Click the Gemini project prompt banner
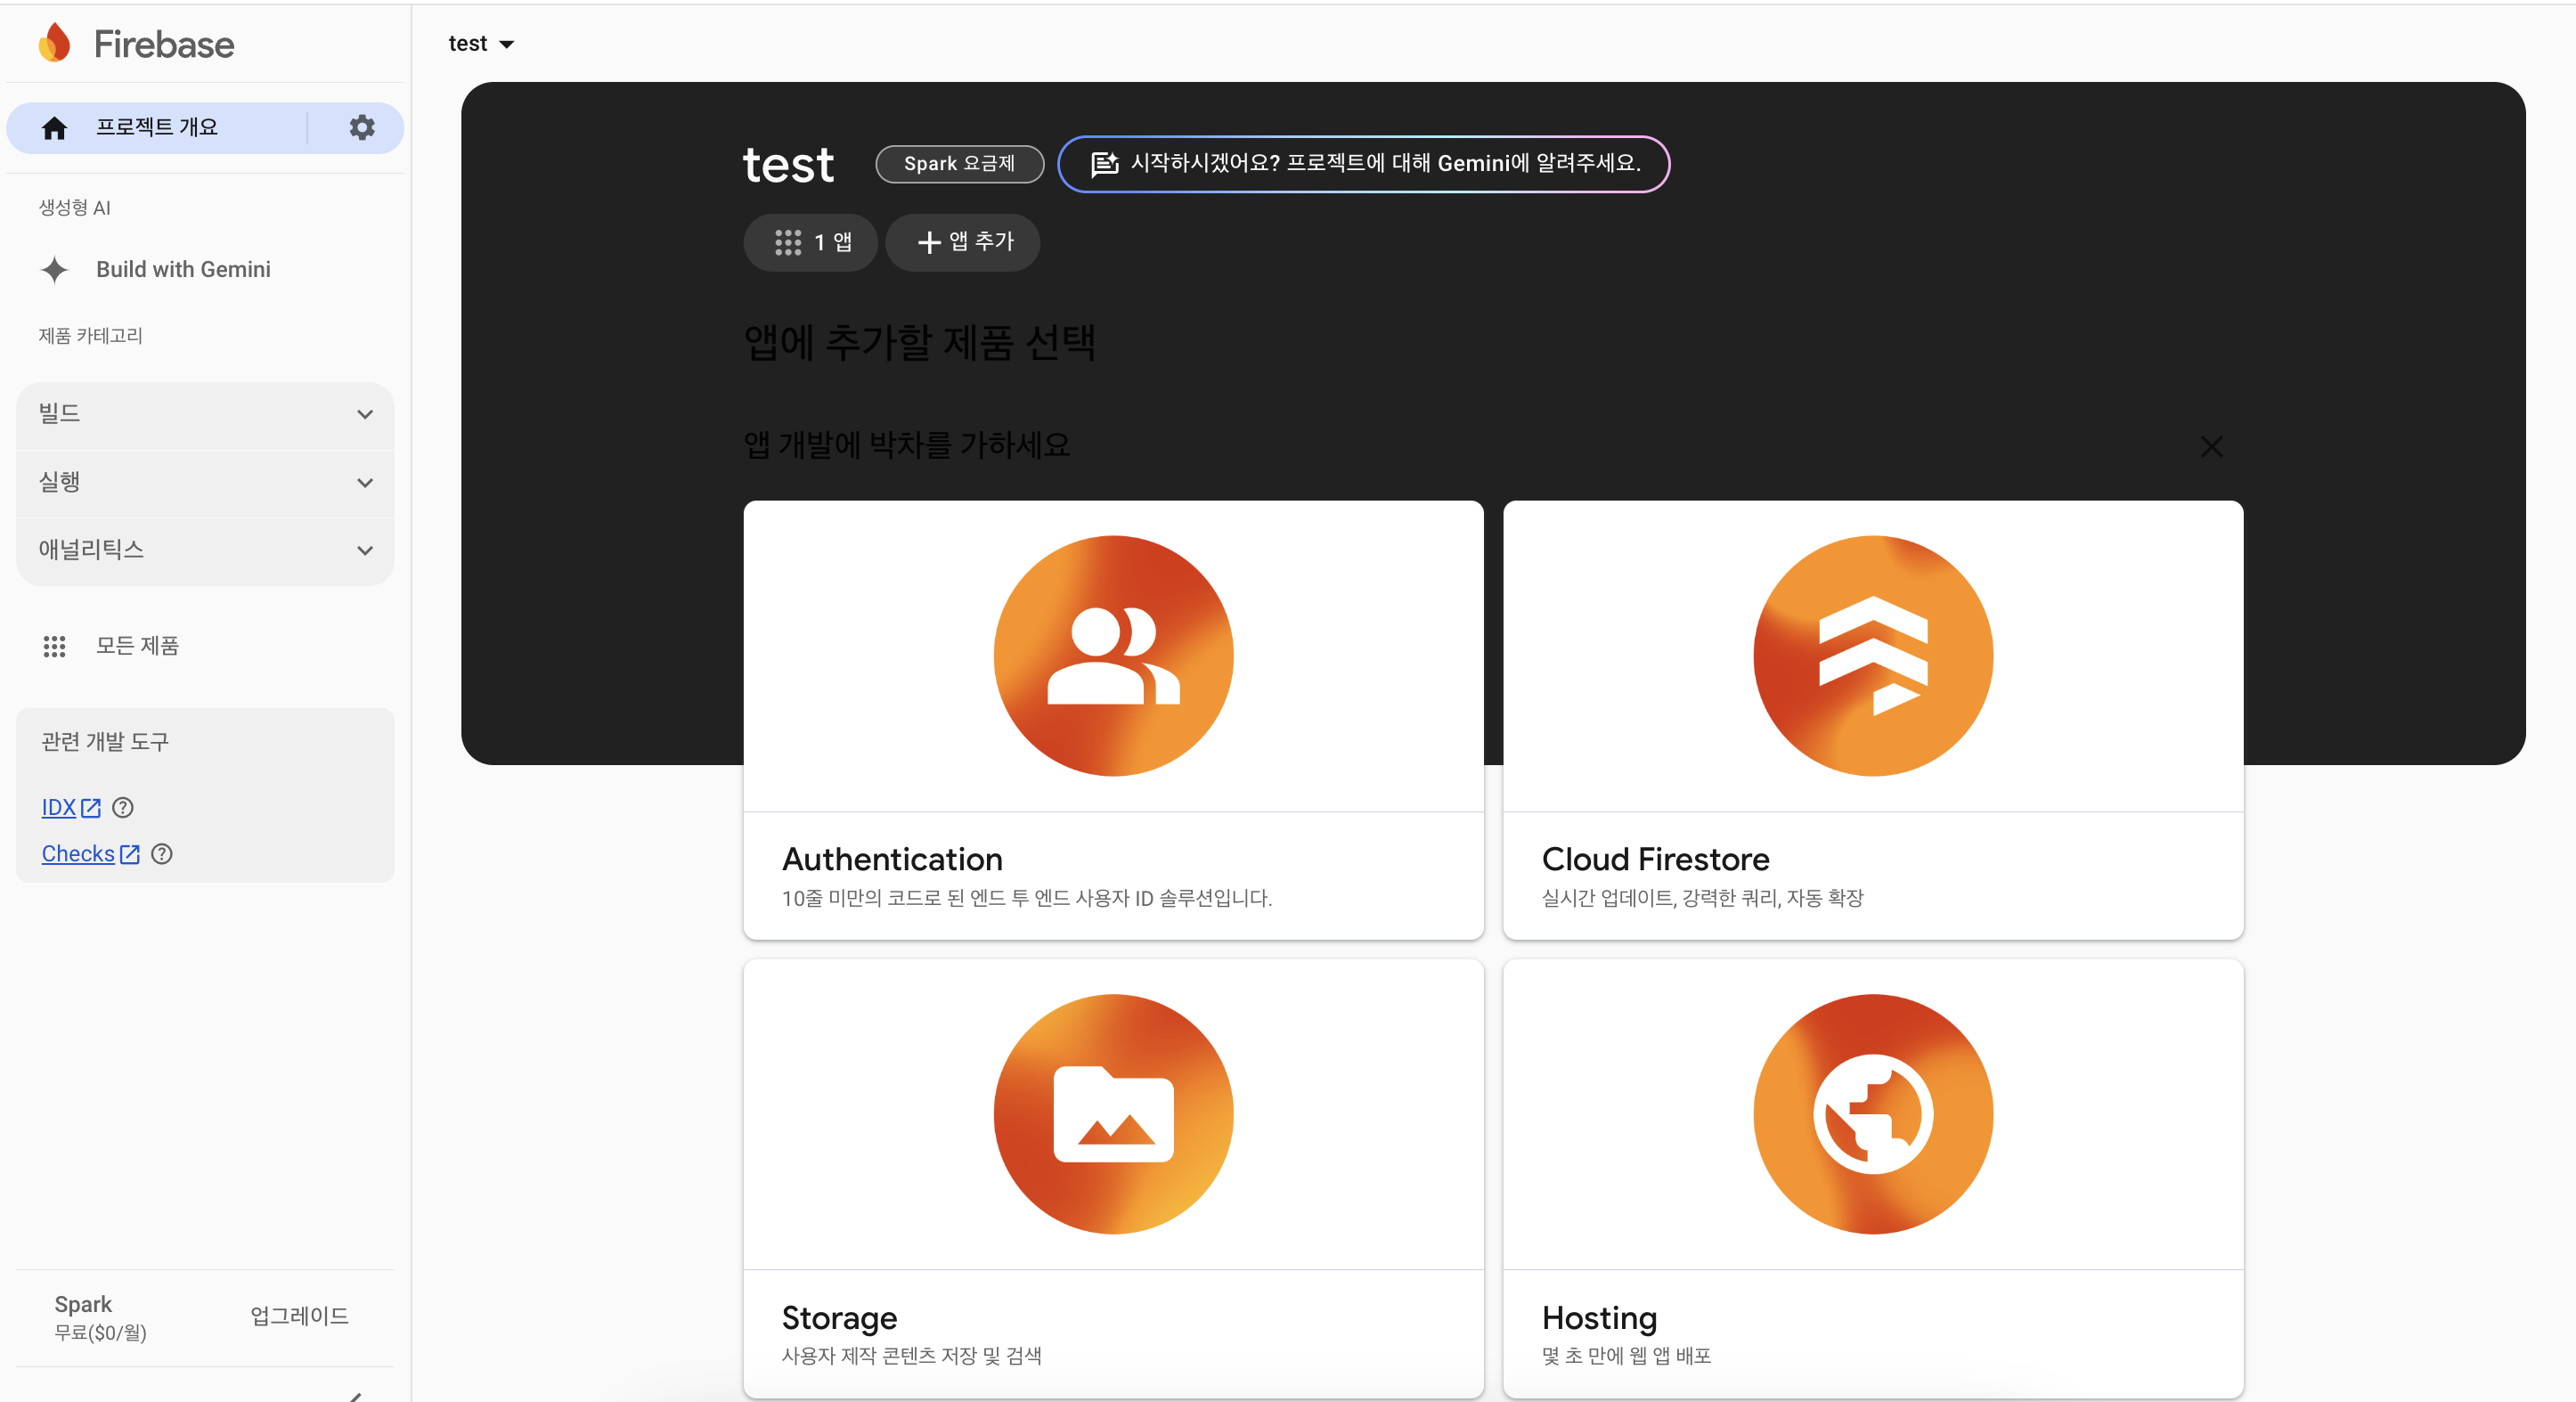Image resolution: width=2576 pixels, height=1402 pixels. pyautogui.click(x=1363, y=163)
